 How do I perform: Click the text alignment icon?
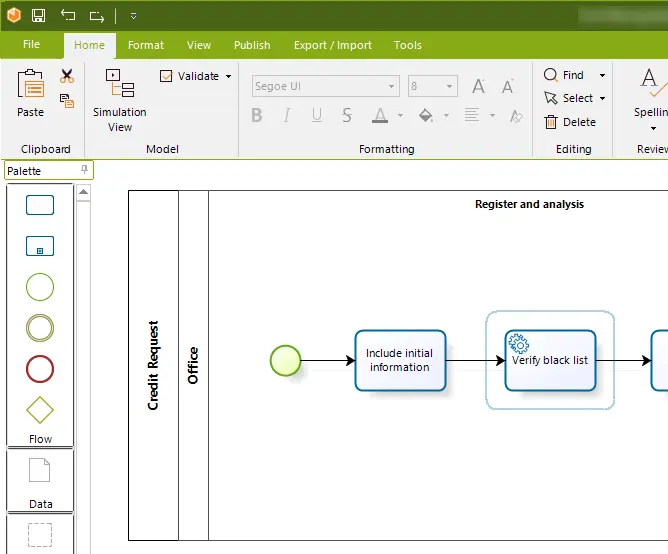pyautogui.click(x=472, y=115)
